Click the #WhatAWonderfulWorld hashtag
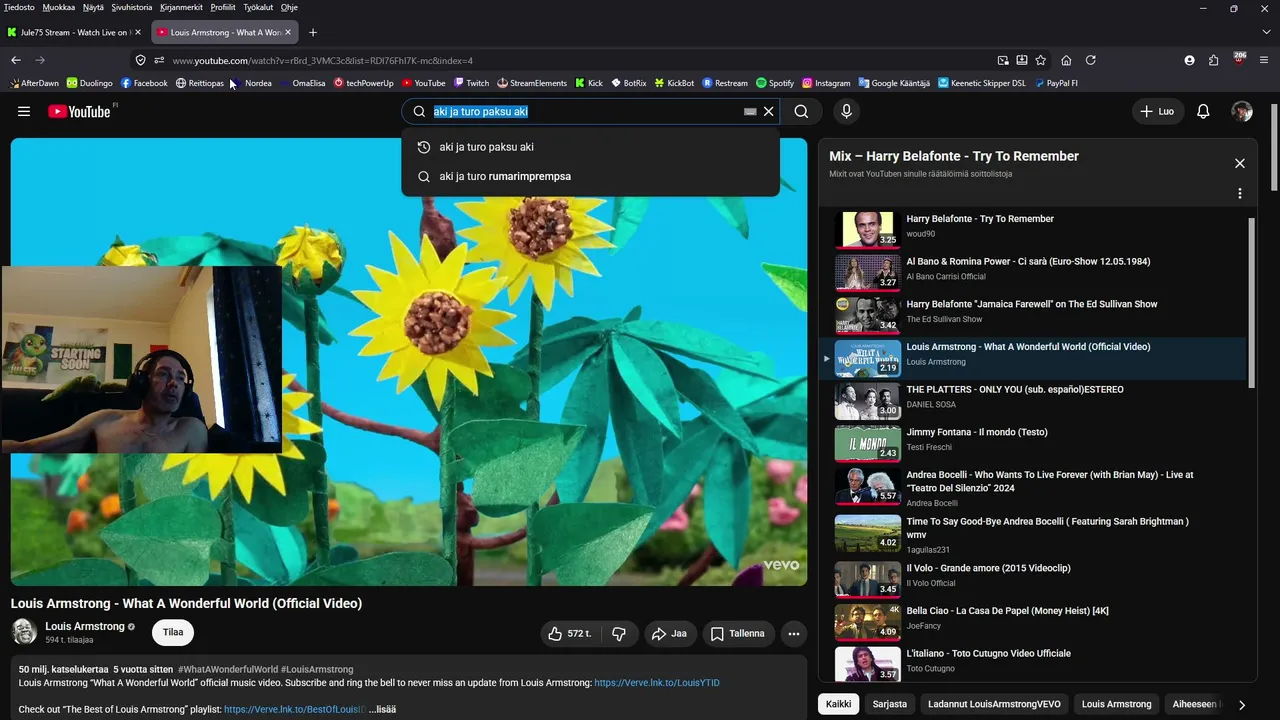 [x=228, y=669]
